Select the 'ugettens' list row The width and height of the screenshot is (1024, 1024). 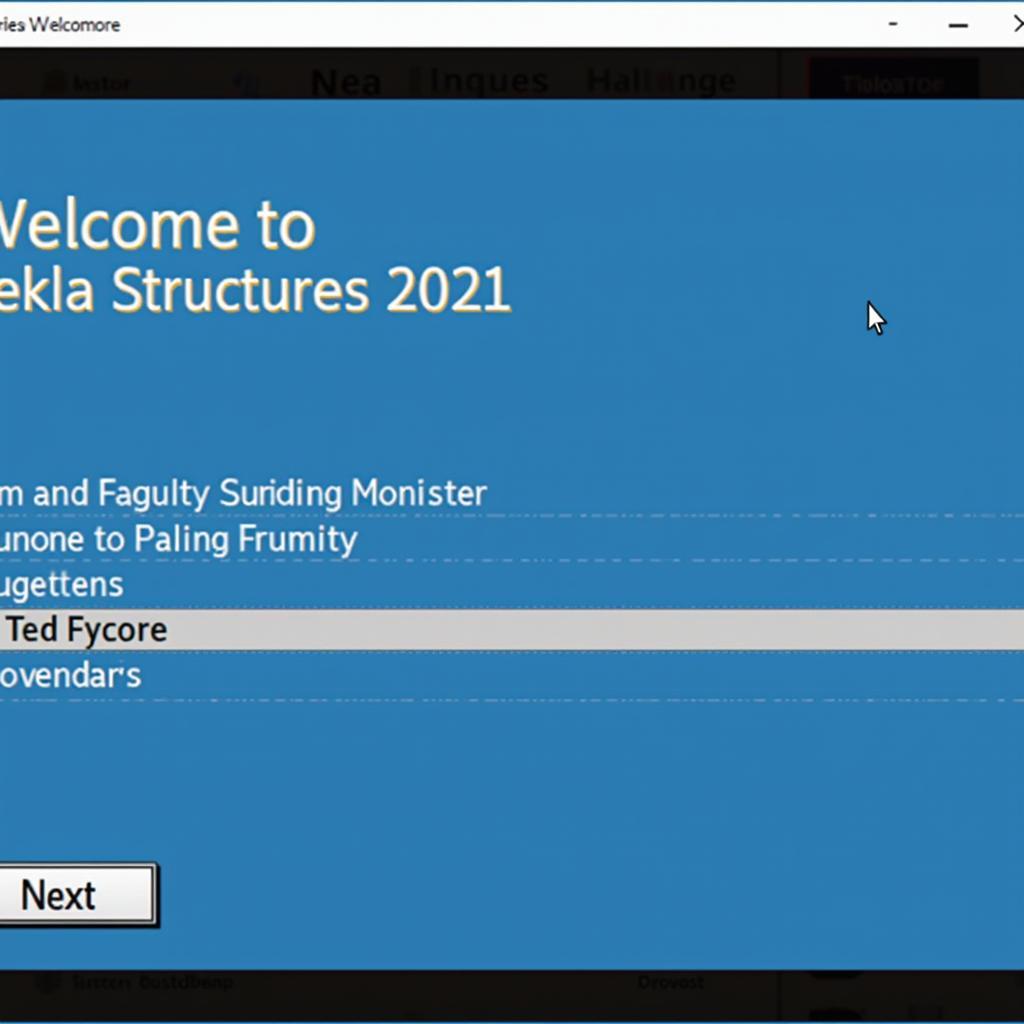[512, 584]
